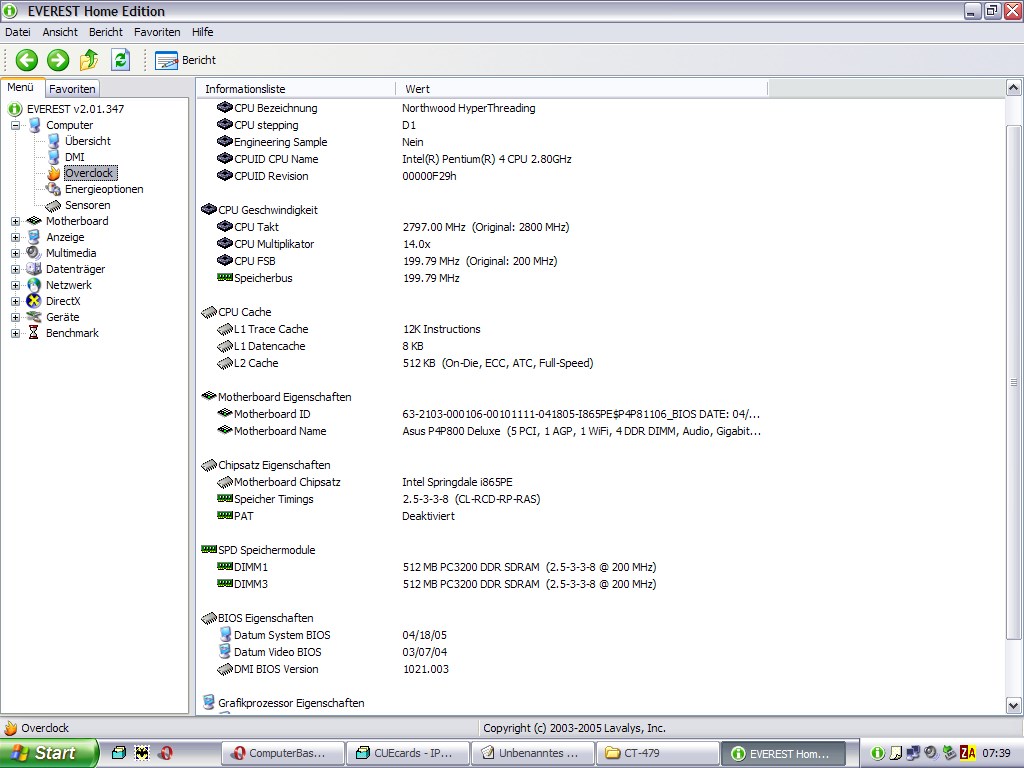Select the DIMM1 memory module row
This screenshot has width=1024, height=768.
[x=483, y=567]
